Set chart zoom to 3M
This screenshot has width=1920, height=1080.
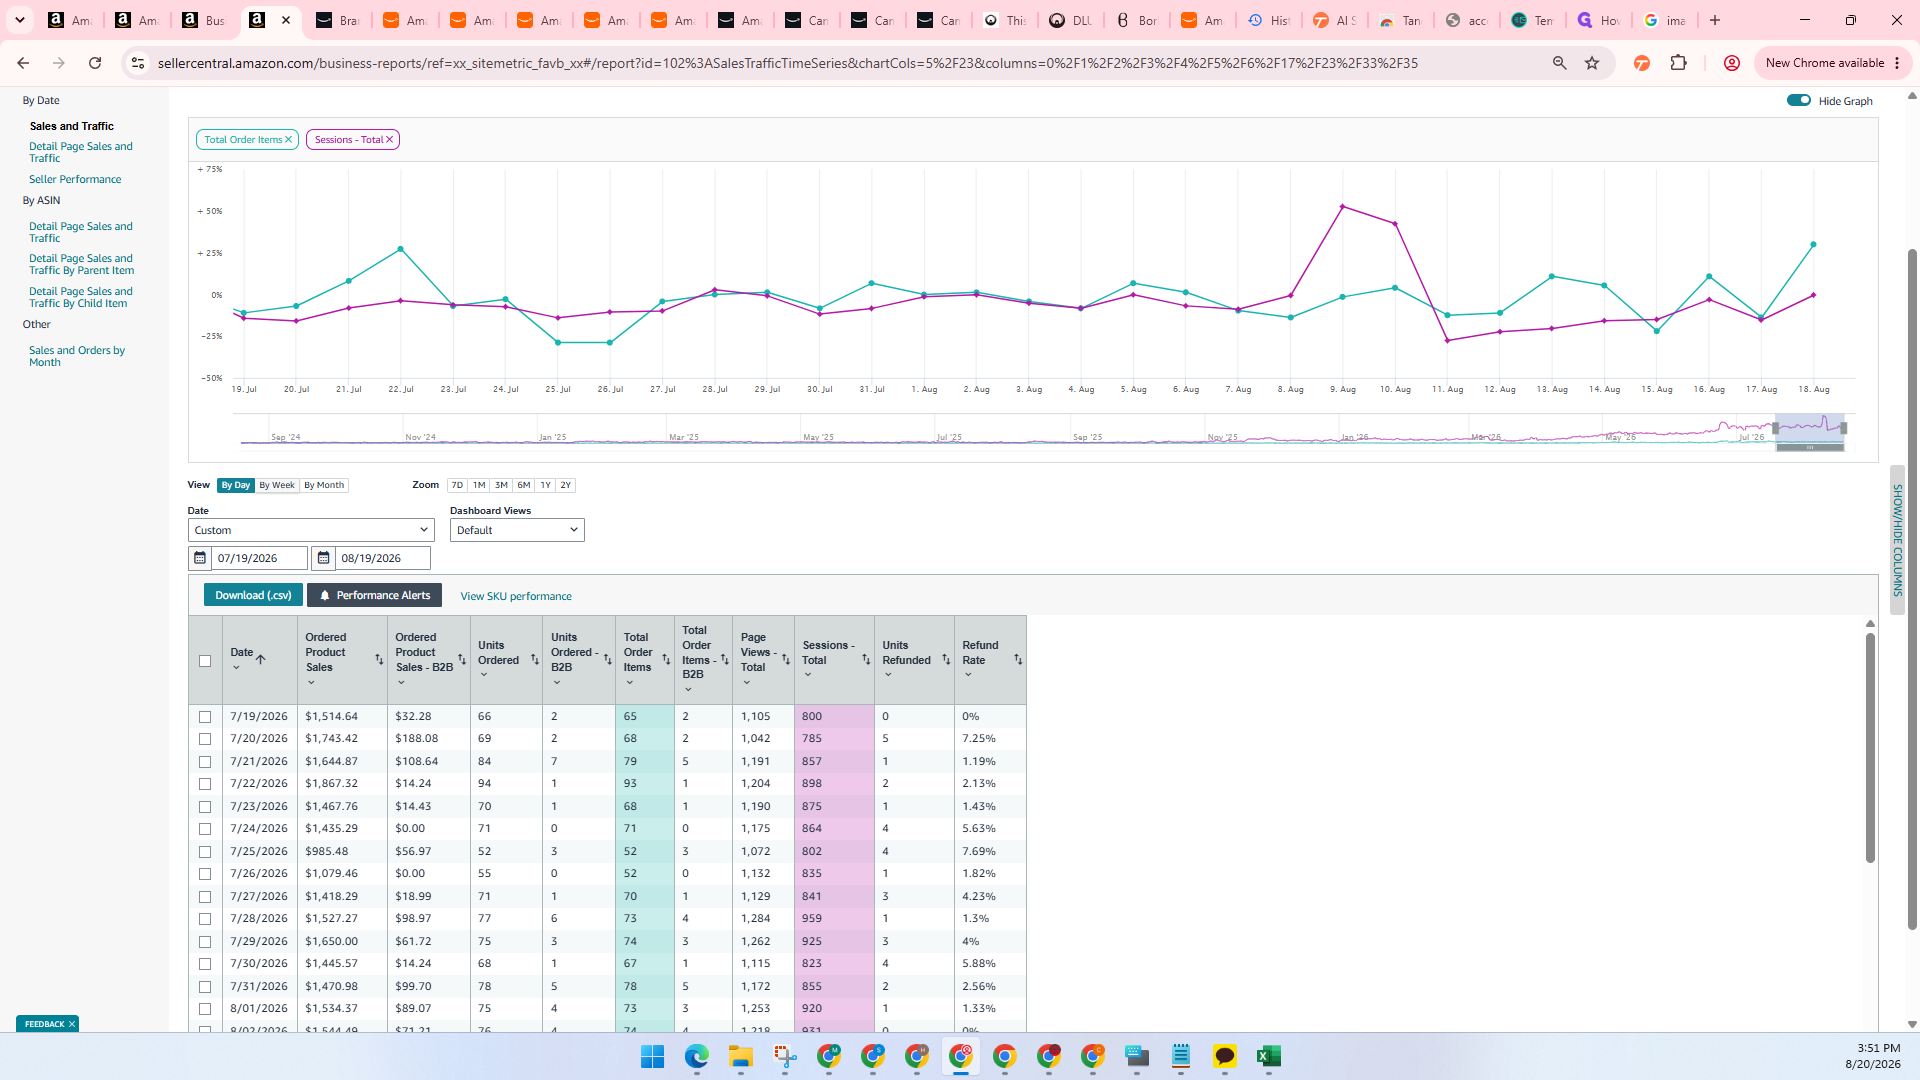click(x=501, y=485)
